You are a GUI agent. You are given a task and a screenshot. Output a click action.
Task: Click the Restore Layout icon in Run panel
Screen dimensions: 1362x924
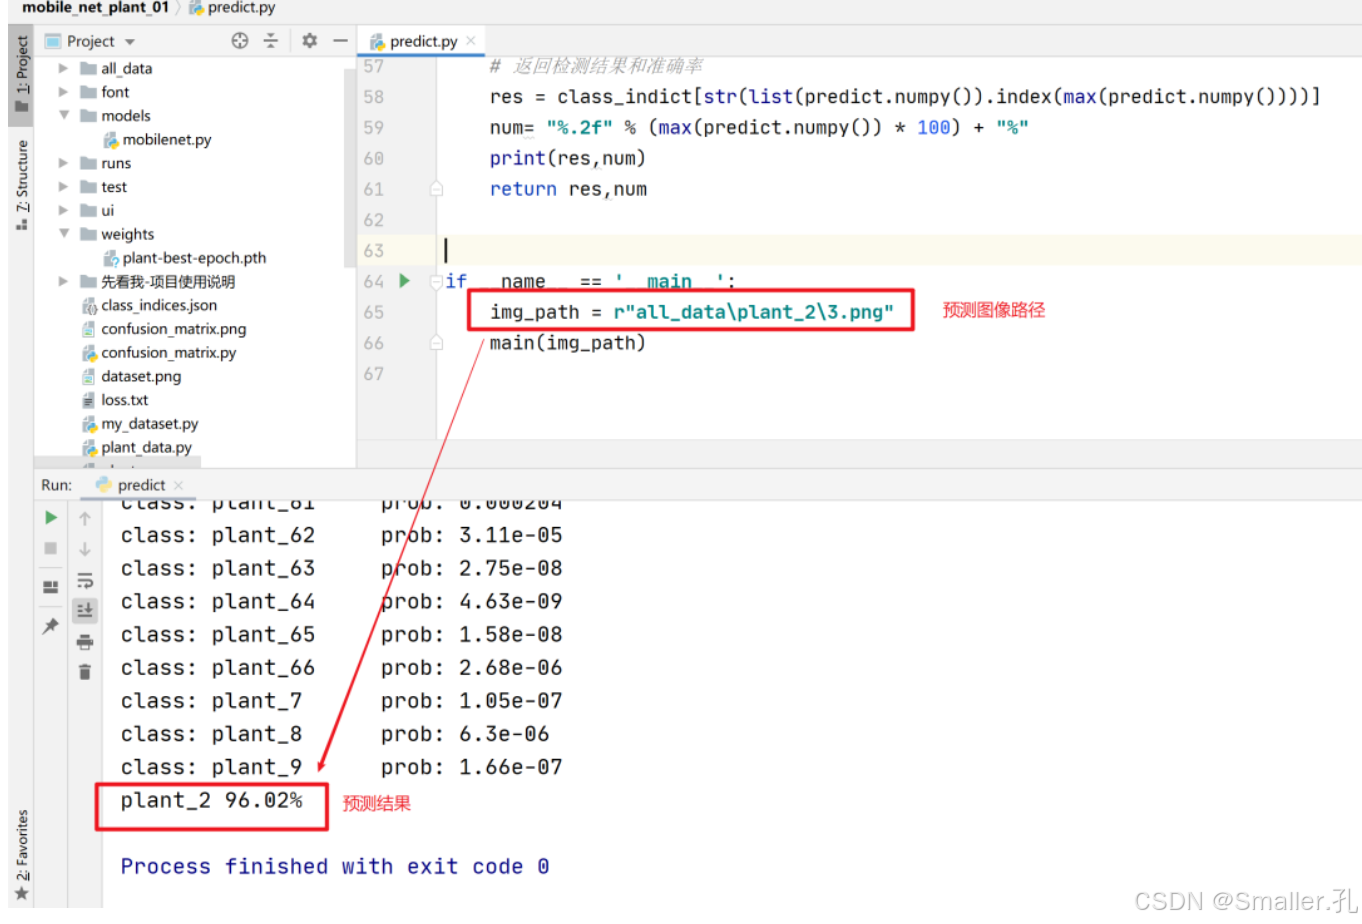[51, 587]
